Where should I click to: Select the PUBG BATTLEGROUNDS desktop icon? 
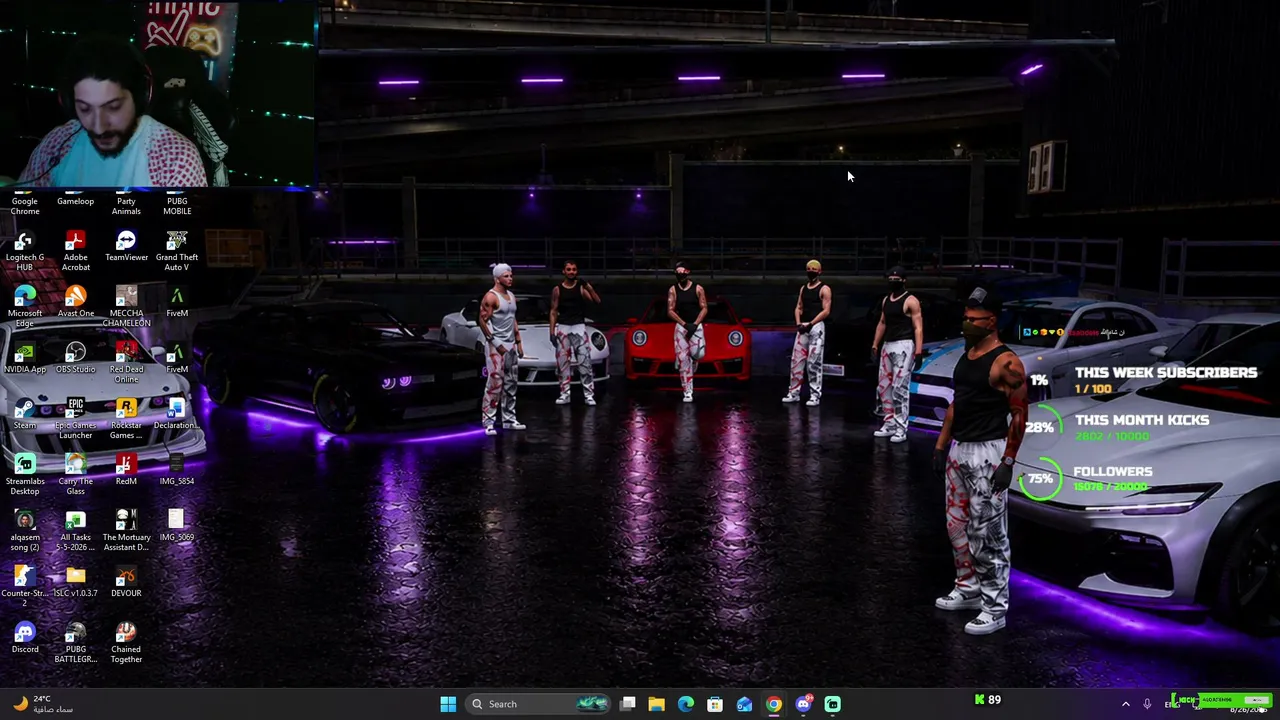click(x=75, y=643)
